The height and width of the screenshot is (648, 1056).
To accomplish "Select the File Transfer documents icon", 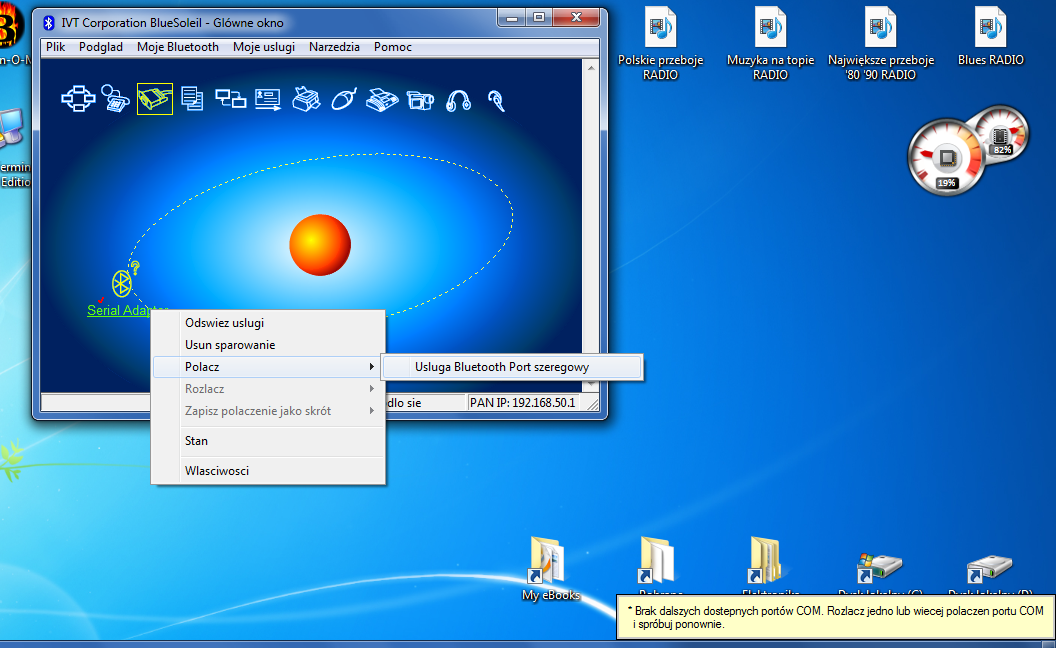I will pyautogui.click(x=192, y=99).
